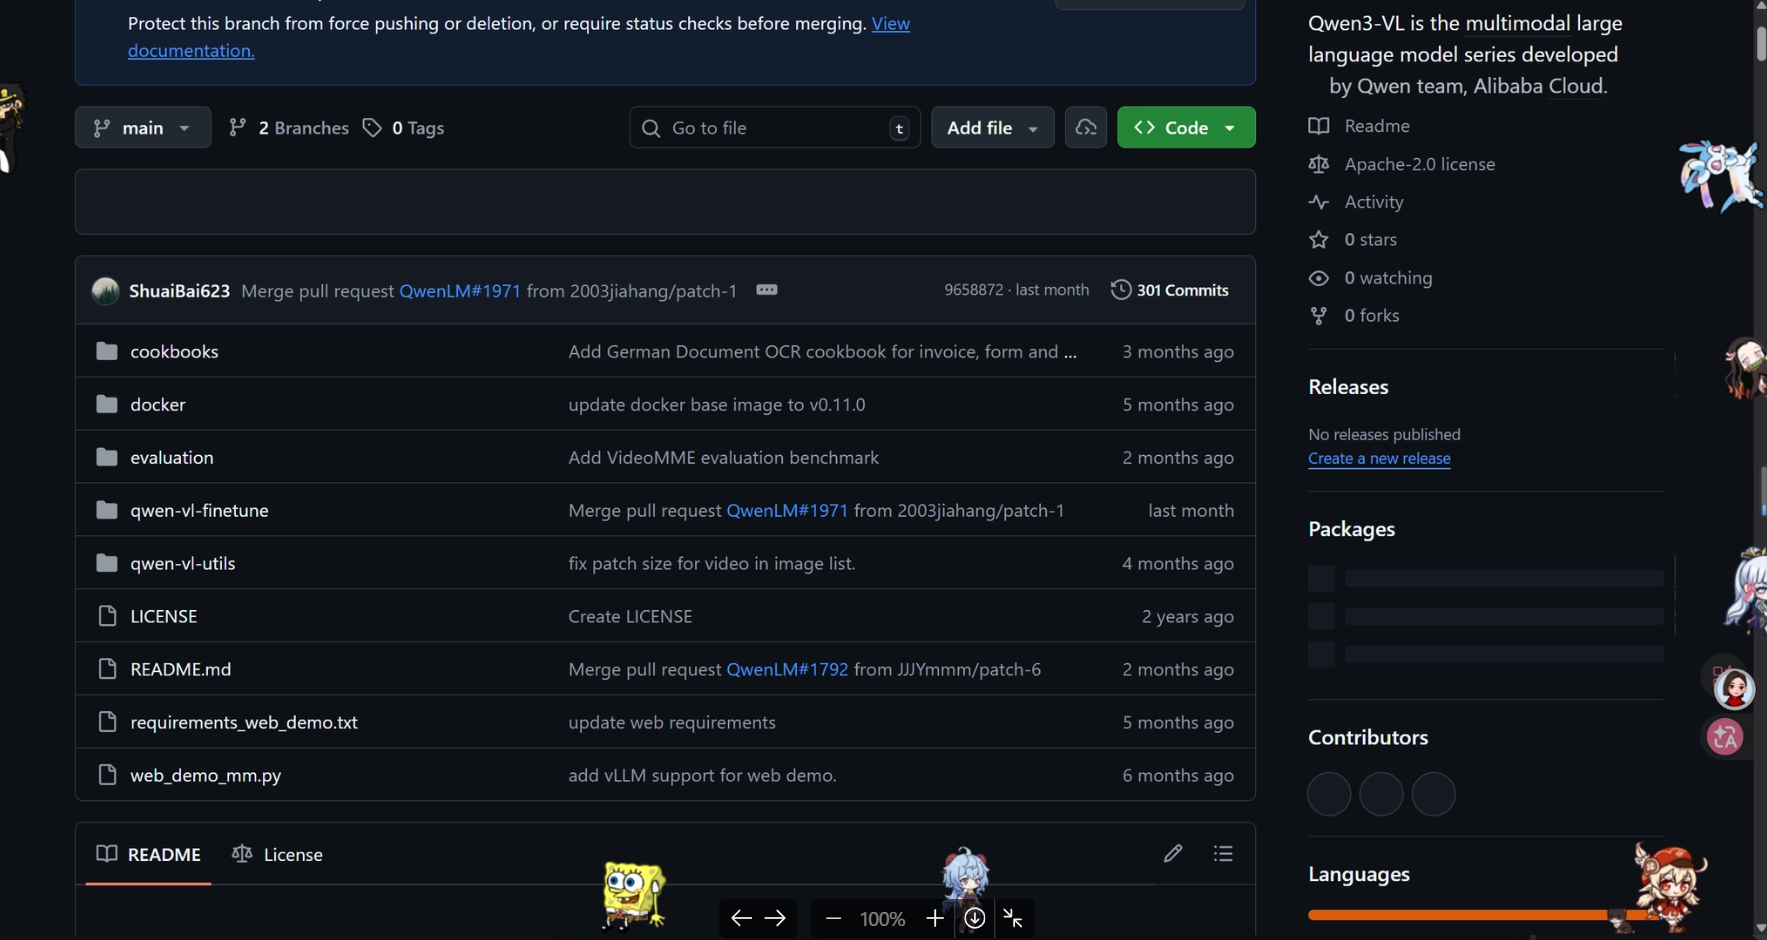Image resolution: width=1767 pixels, height=940 pixels.
Task: Open the 9658872 commit hash
Action: pos(973,290)
